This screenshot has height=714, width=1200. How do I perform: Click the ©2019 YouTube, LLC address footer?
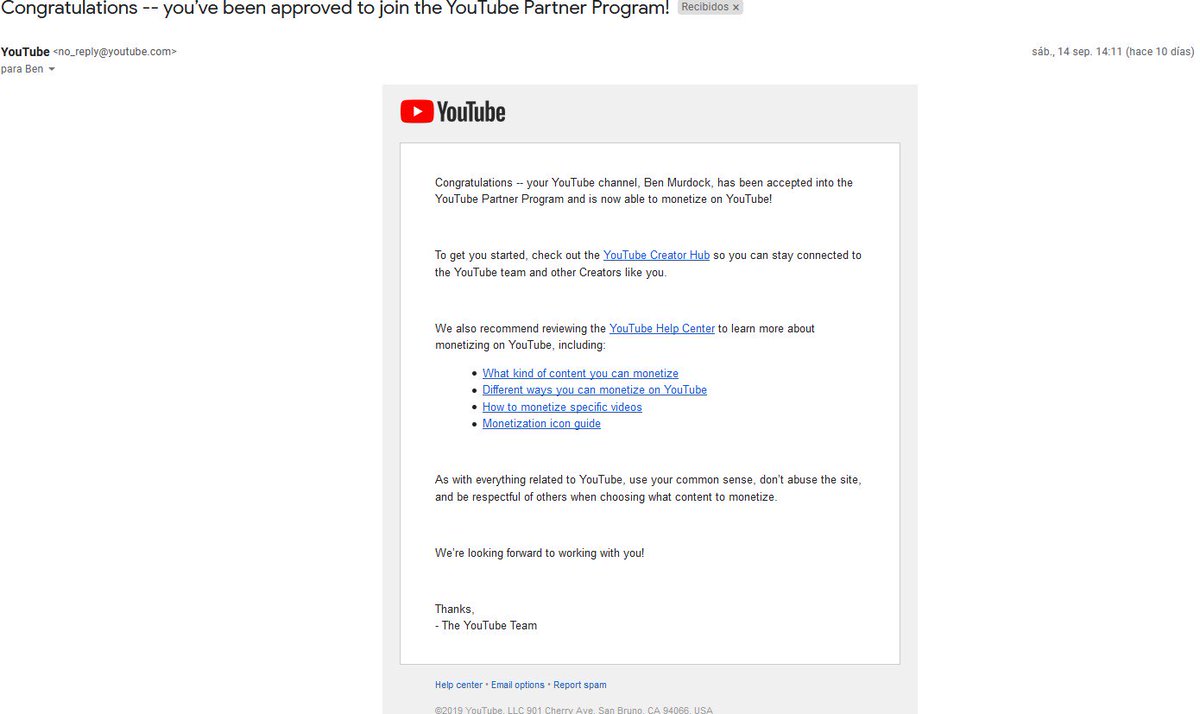pyautogui.click(x=574, y=709)
